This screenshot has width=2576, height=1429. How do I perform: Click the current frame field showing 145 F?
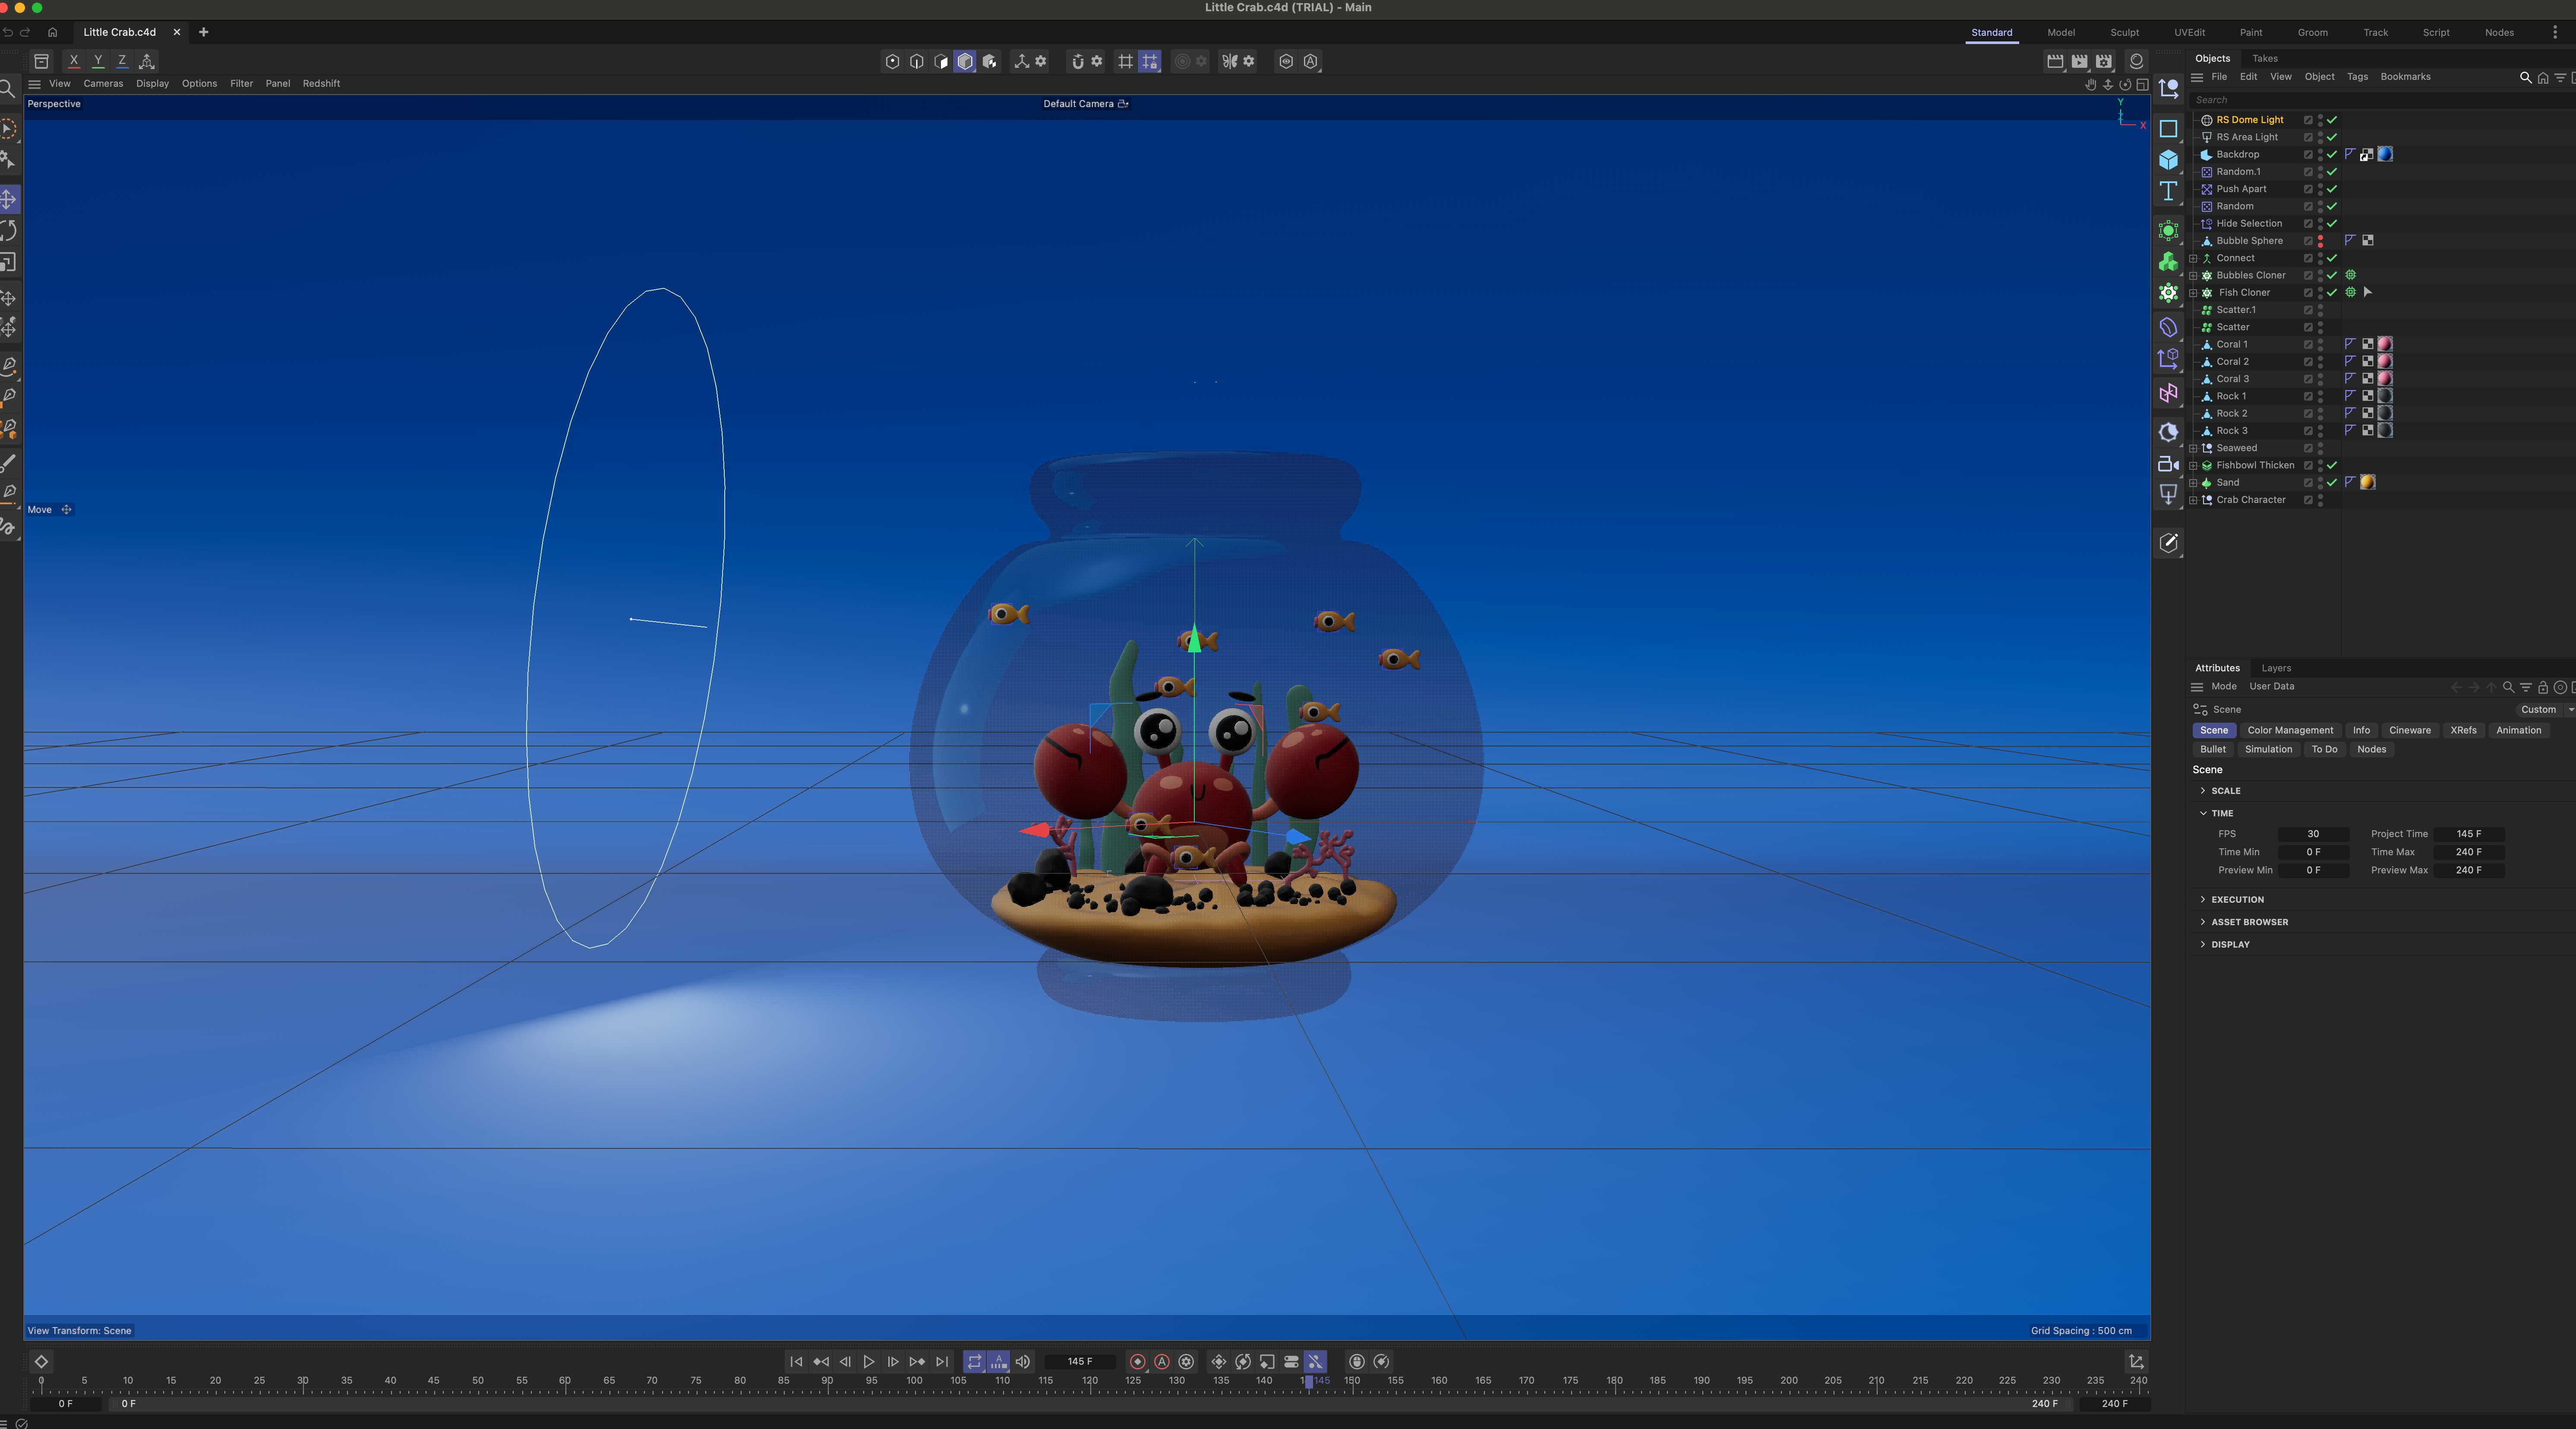[x=1080, y=1362]
